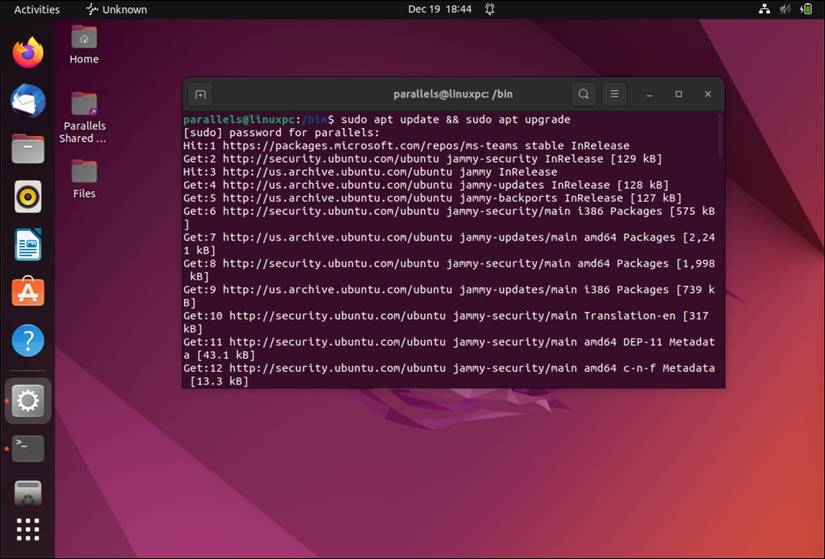Click Activities in the top bar
This screenshot has height=559, width=825.
(x=37, y=9)
